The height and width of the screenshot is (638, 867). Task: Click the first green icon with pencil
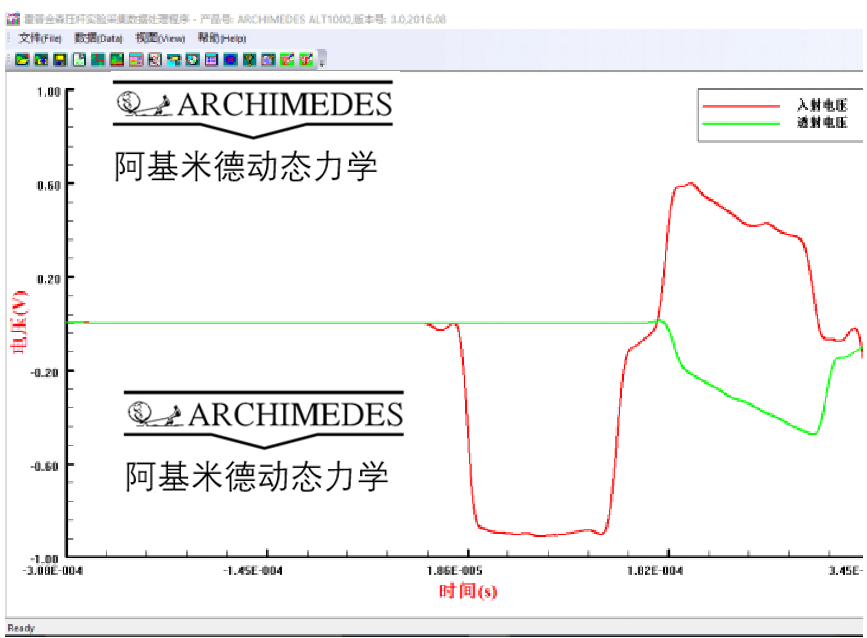pyautogui.click(x=287, y=60)
